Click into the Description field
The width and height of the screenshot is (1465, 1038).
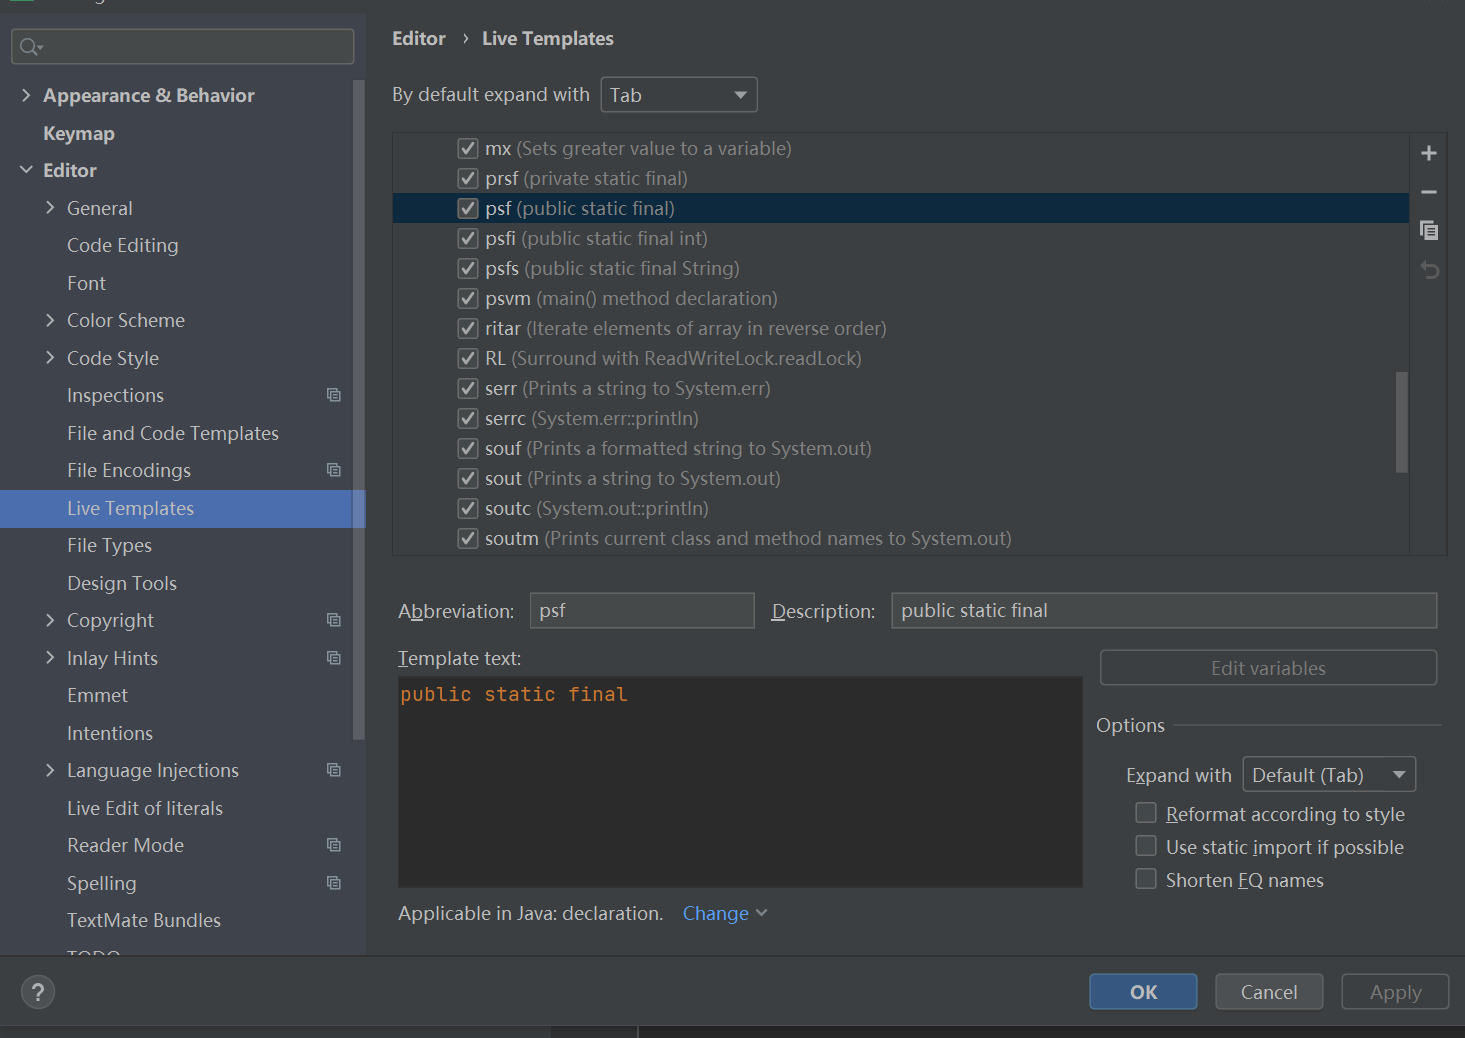tap(1164, 610)
